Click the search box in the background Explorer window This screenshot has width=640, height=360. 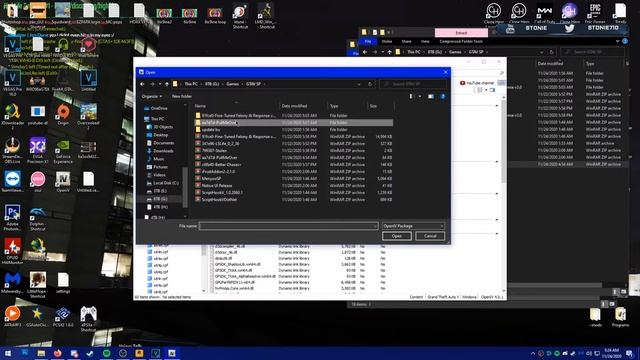click(x=592, y=52)
